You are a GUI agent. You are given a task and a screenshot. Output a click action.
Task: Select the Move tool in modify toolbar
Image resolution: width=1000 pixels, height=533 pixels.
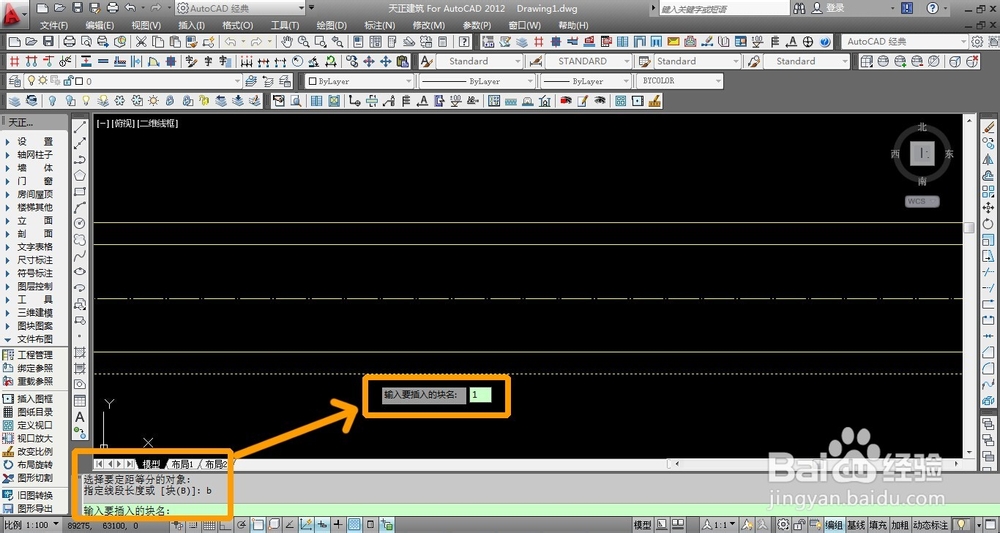(x=988, y=207)
